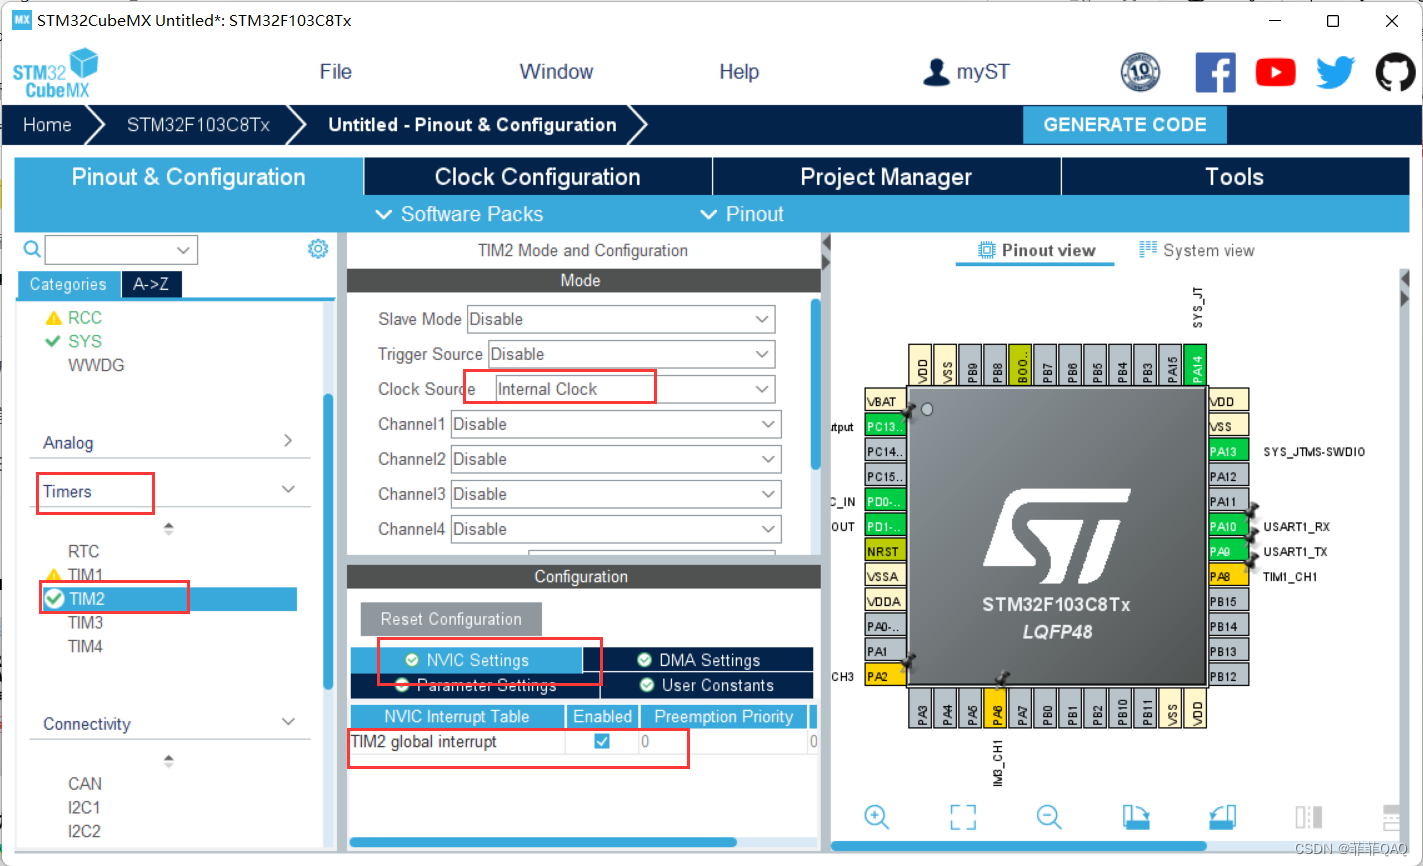The height and width of the screenshot is (866, 1423).
Task: Expand the Software Packs menu
Action: (460, 214)
